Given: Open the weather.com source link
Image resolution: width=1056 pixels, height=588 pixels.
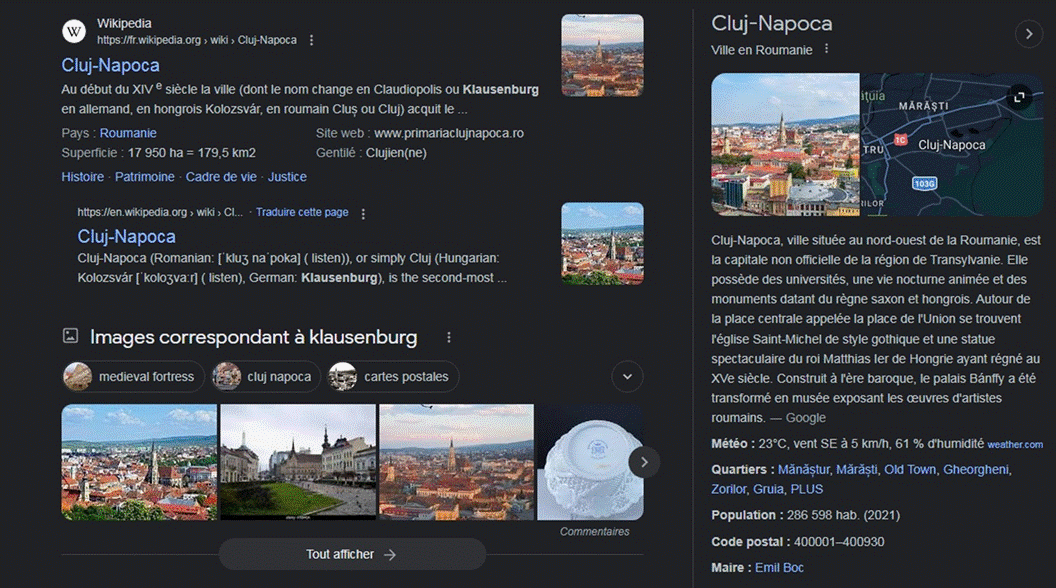Looking at the screenshot, I should click(1015, 445).
